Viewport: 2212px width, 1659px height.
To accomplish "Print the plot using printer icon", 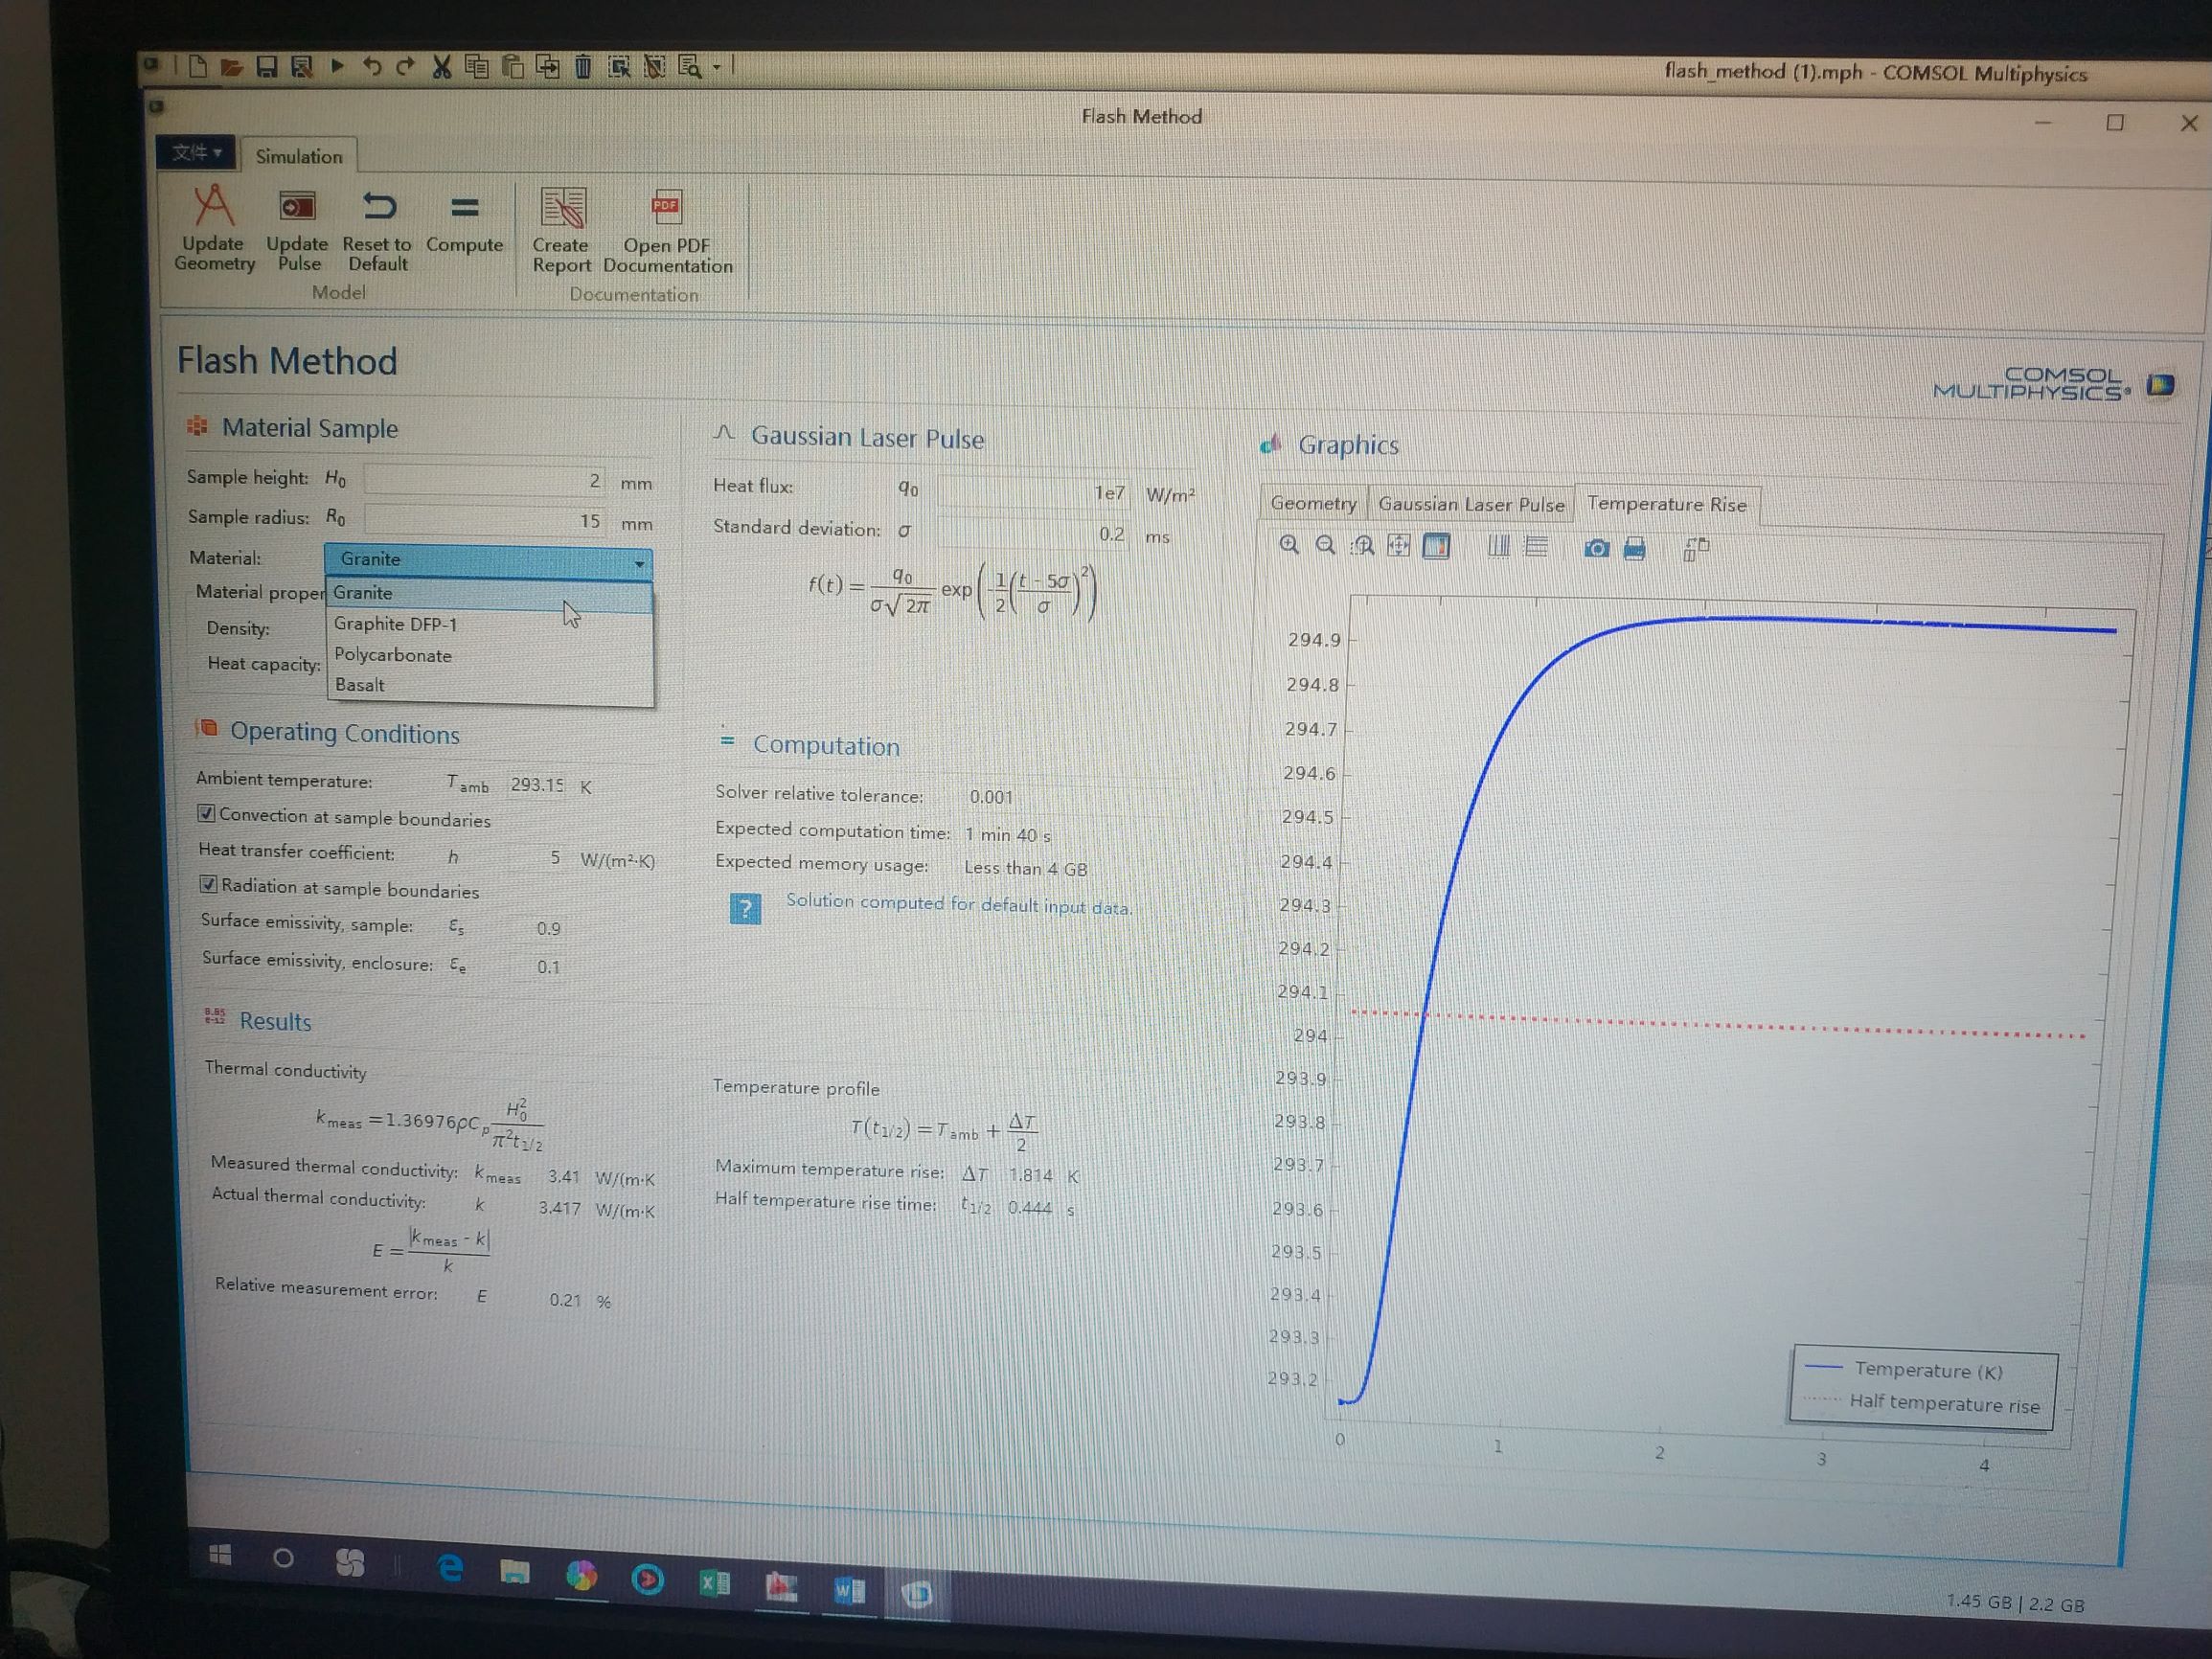I will 1634,548.
